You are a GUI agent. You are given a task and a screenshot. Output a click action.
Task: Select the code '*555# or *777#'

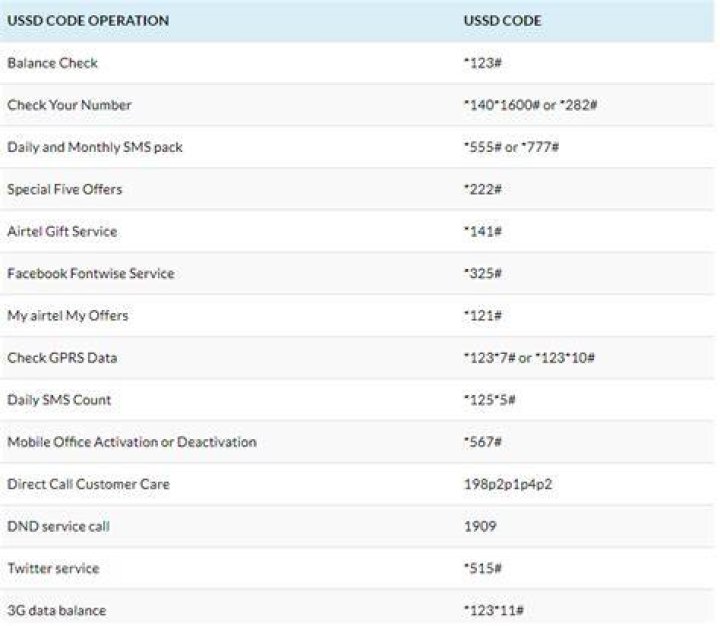511,147
